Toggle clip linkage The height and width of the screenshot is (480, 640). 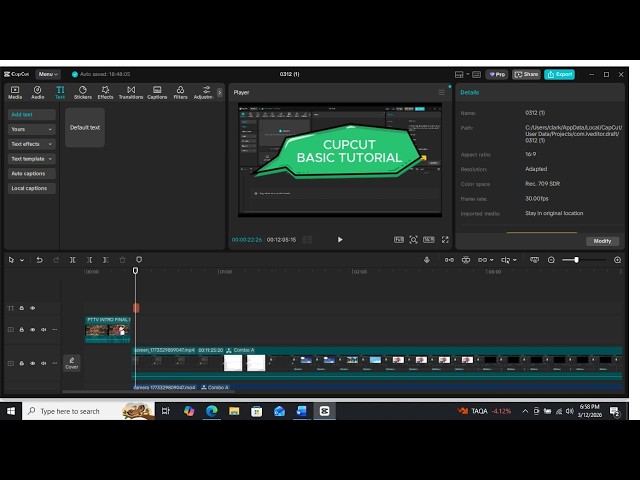[x=482, y=260]
